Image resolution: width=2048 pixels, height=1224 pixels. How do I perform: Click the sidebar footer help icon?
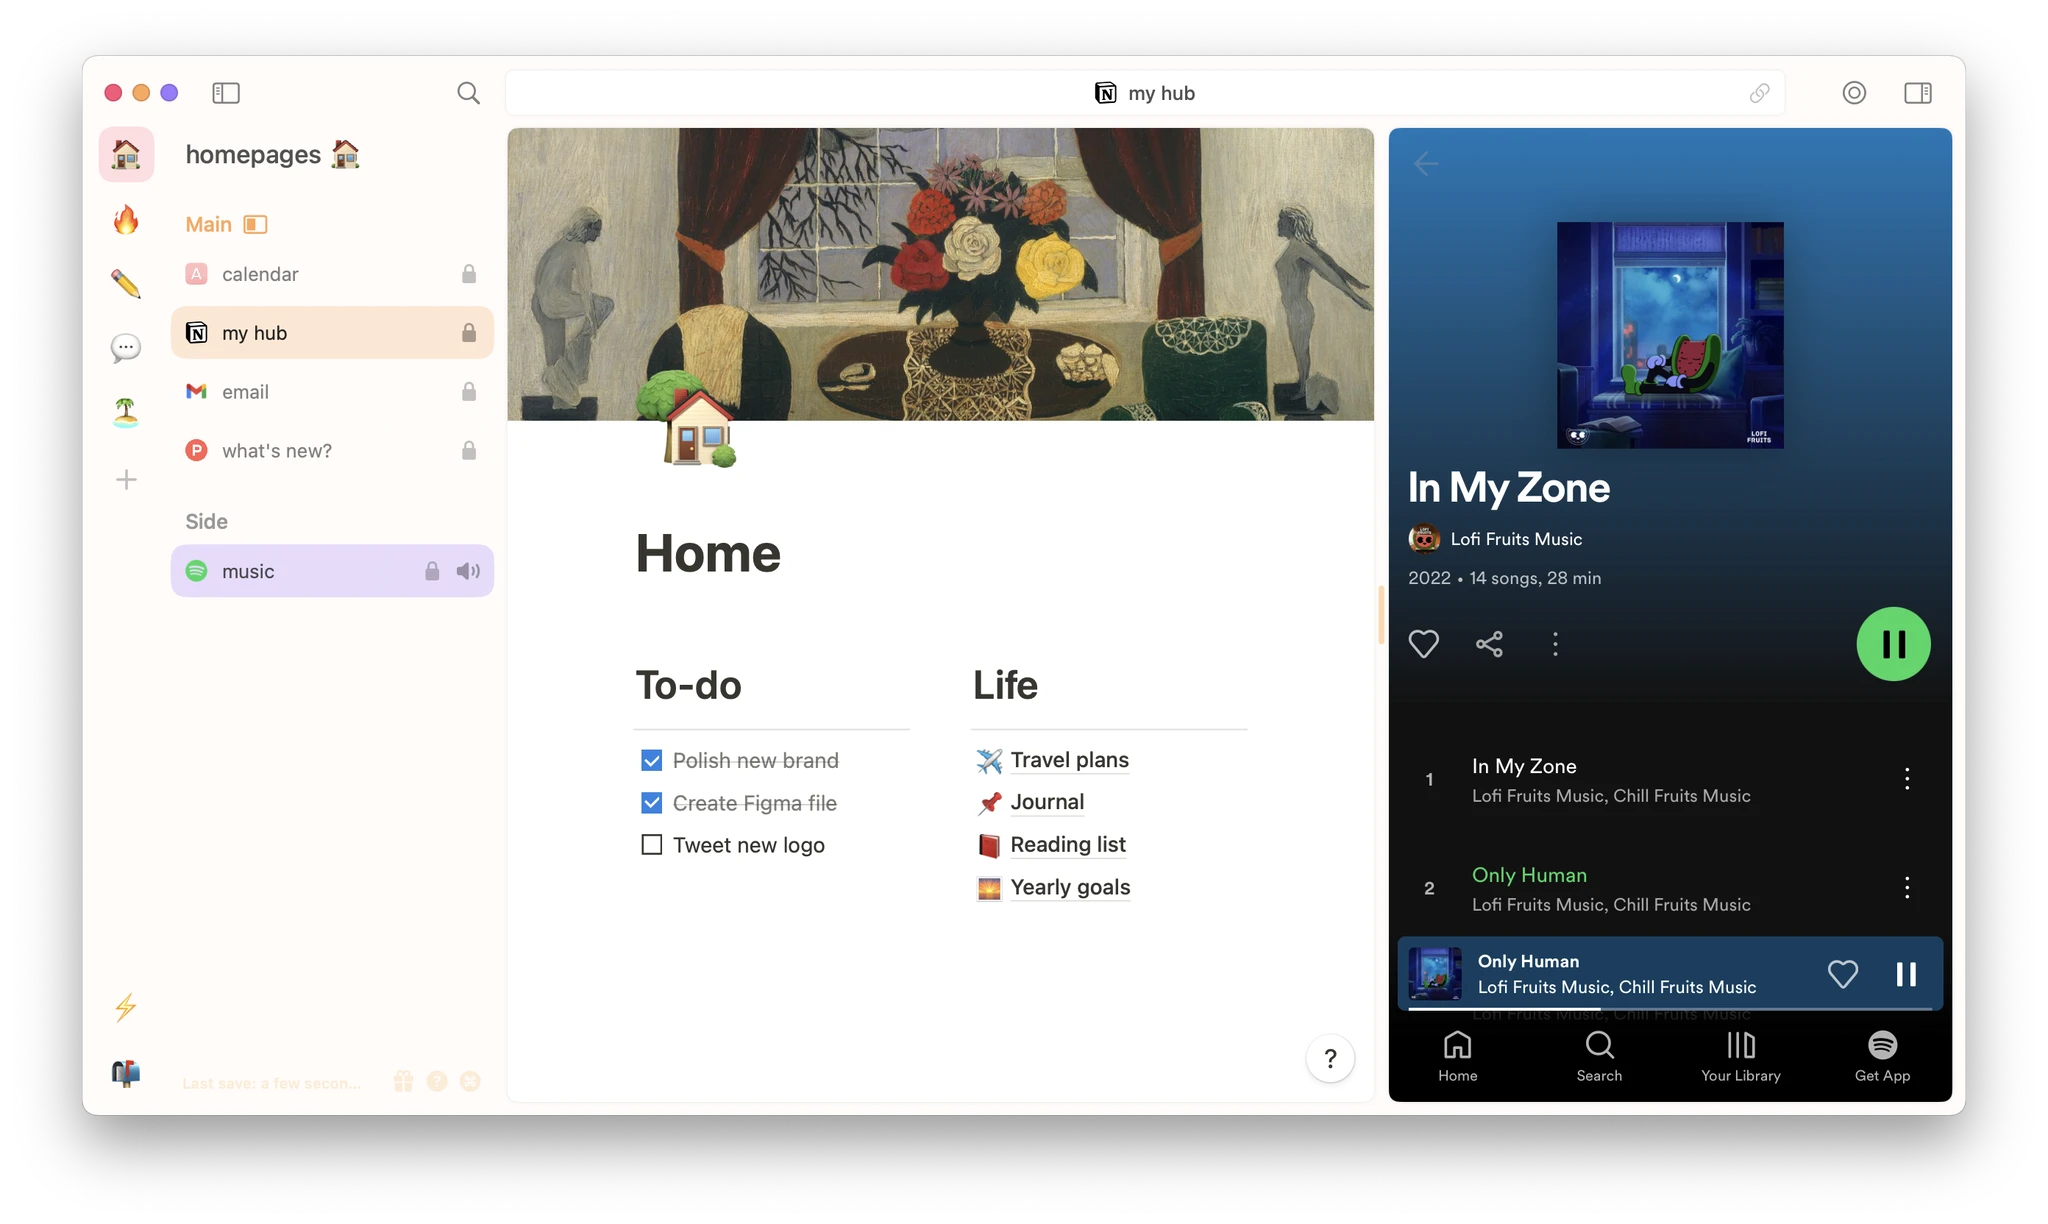[x=437, y=1081]
